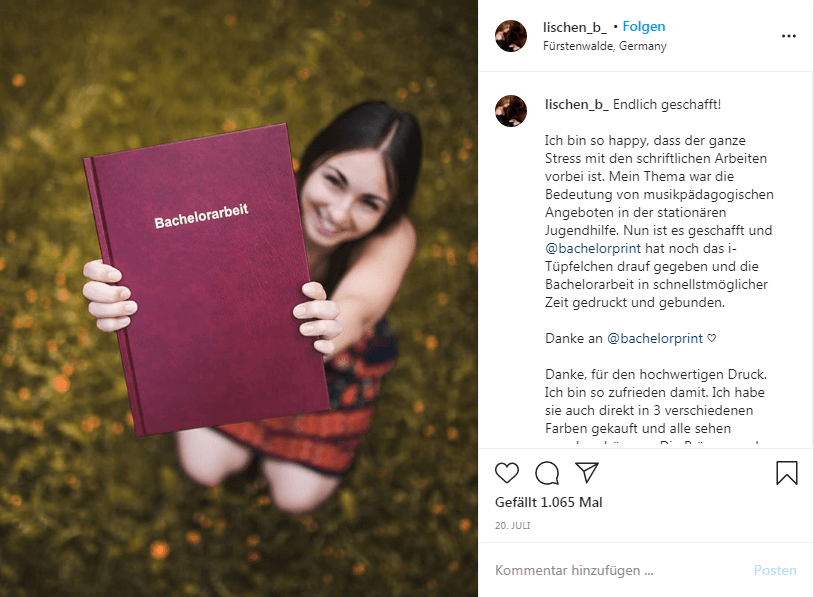The height and width of the screenshot is (597, 814).
Task: Click profile avatar beside the caption
Action: [x=511, y=111]
